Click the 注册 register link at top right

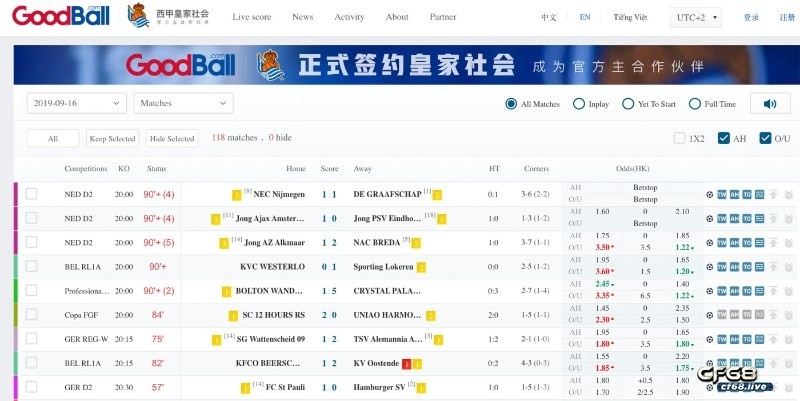[787, 17]
